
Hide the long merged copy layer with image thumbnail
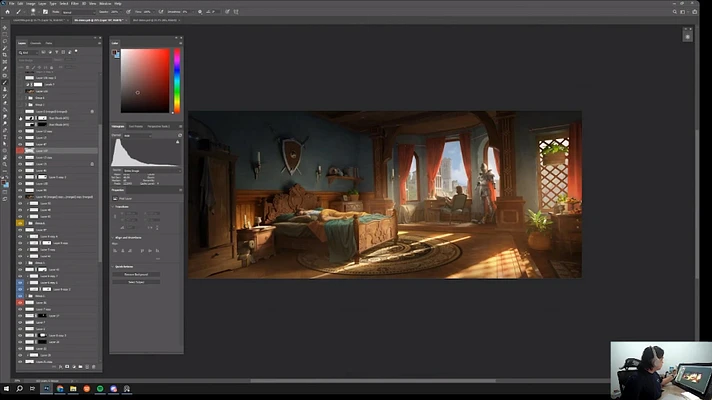[x=20, y=197]
